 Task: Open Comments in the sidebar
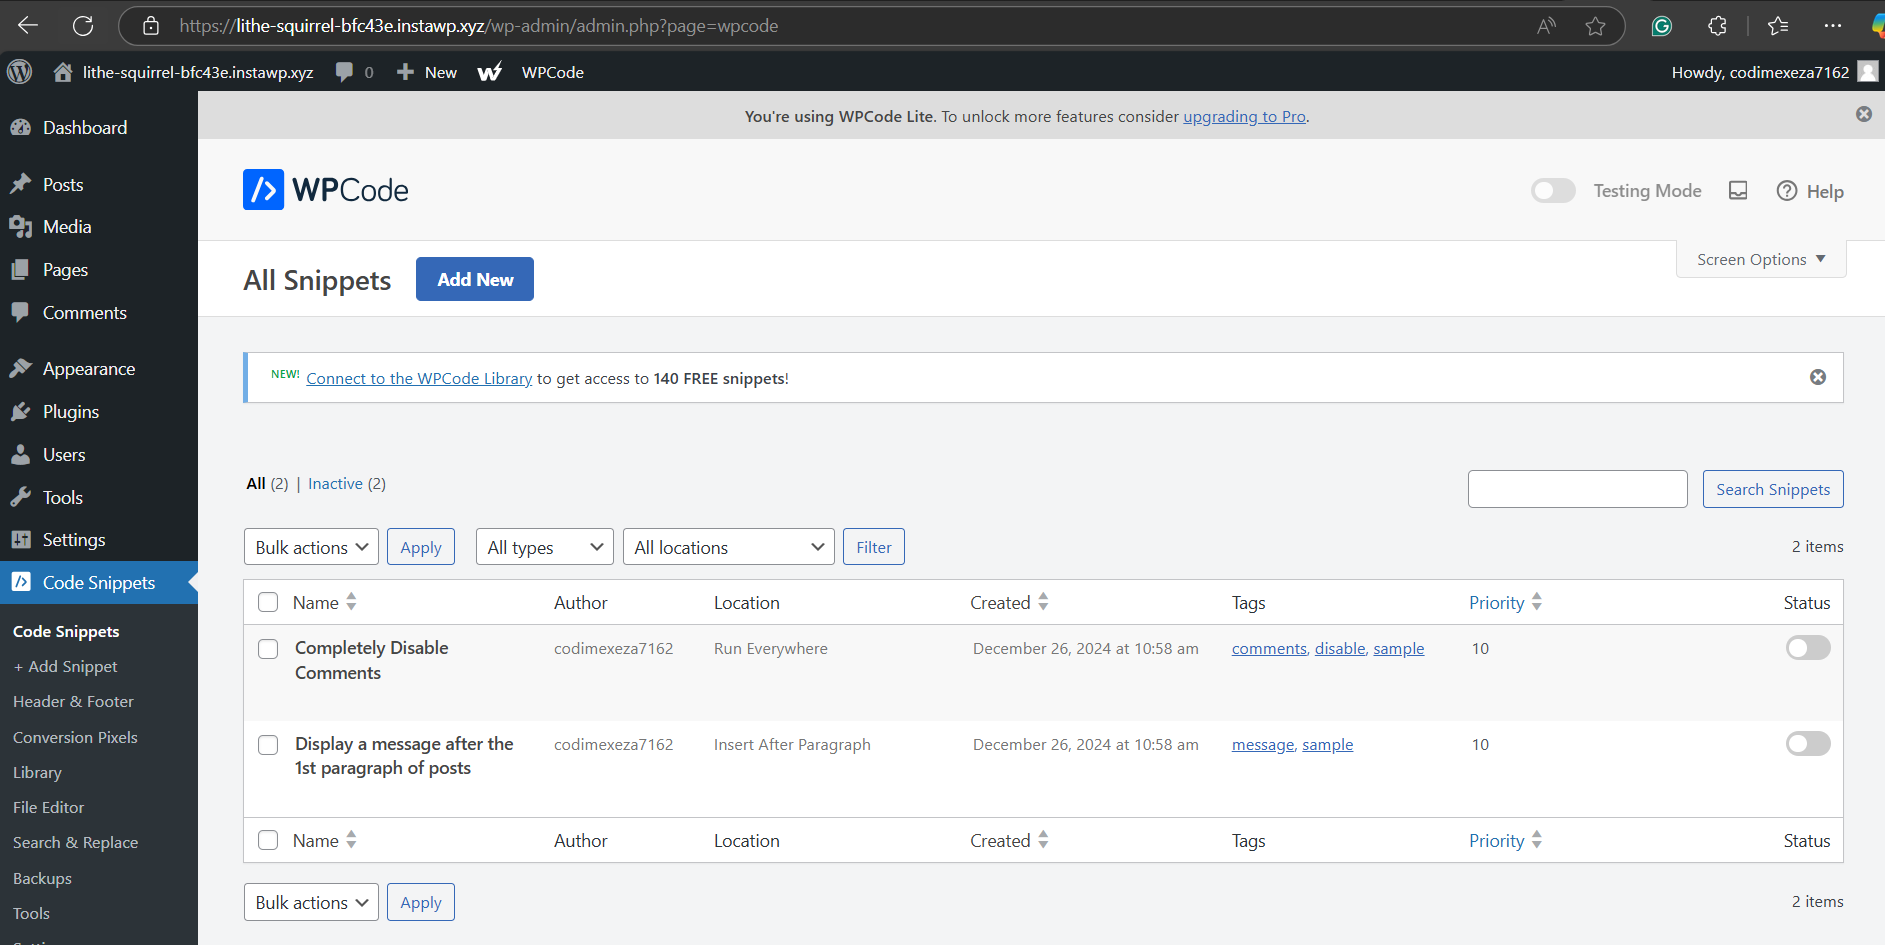tap(85, 313)
